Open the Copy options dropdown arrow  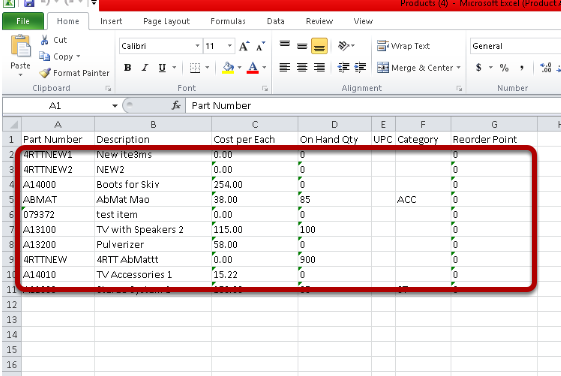click(x=78, y=57)
